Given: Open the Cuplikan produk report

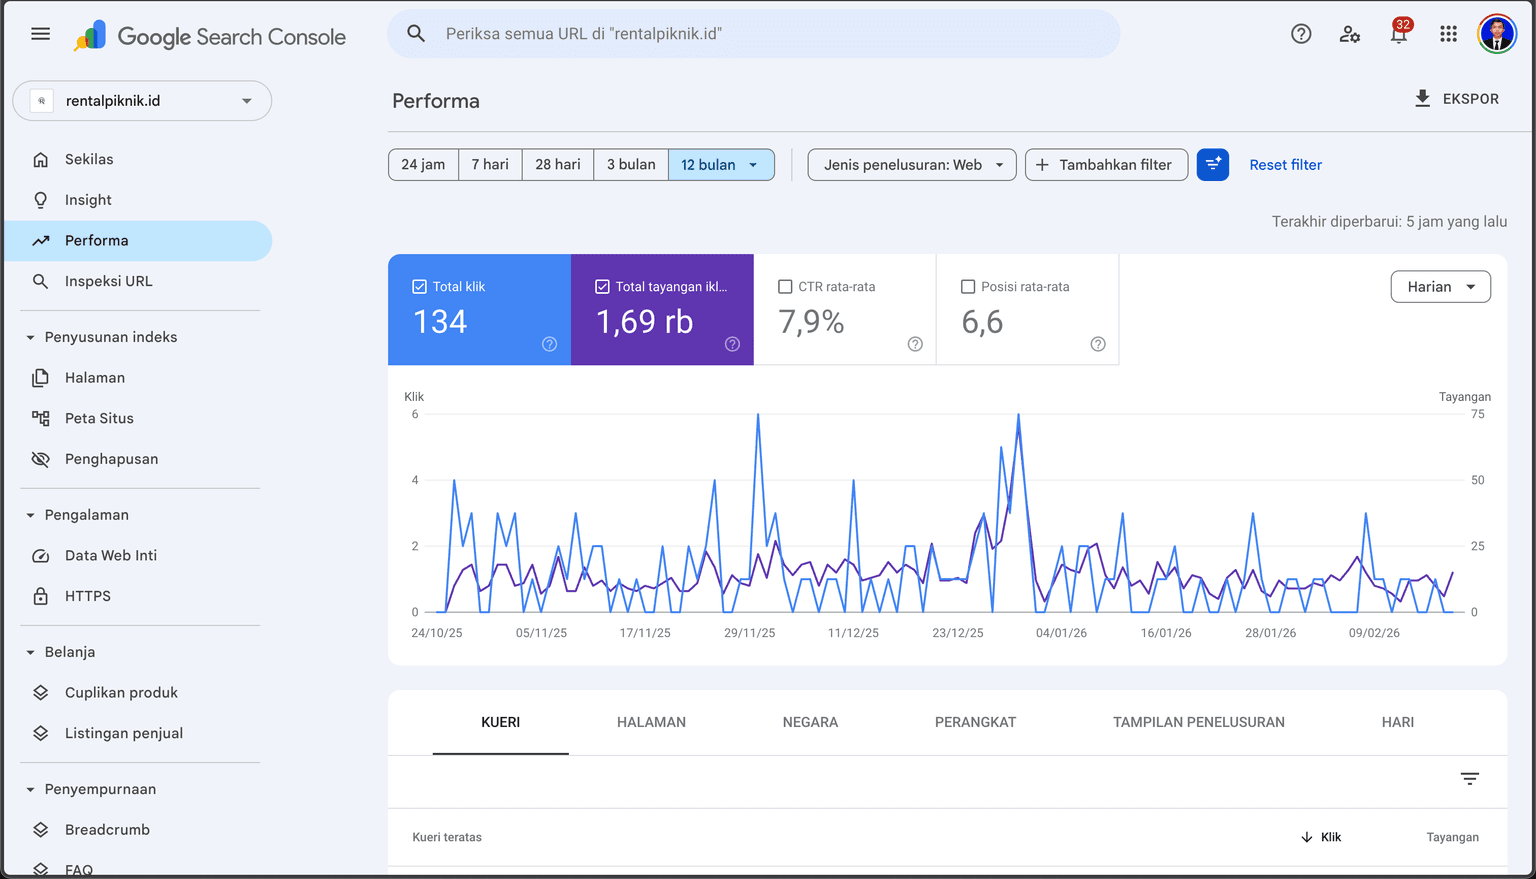Looking at the screenshot, I should tap(120, 692).
